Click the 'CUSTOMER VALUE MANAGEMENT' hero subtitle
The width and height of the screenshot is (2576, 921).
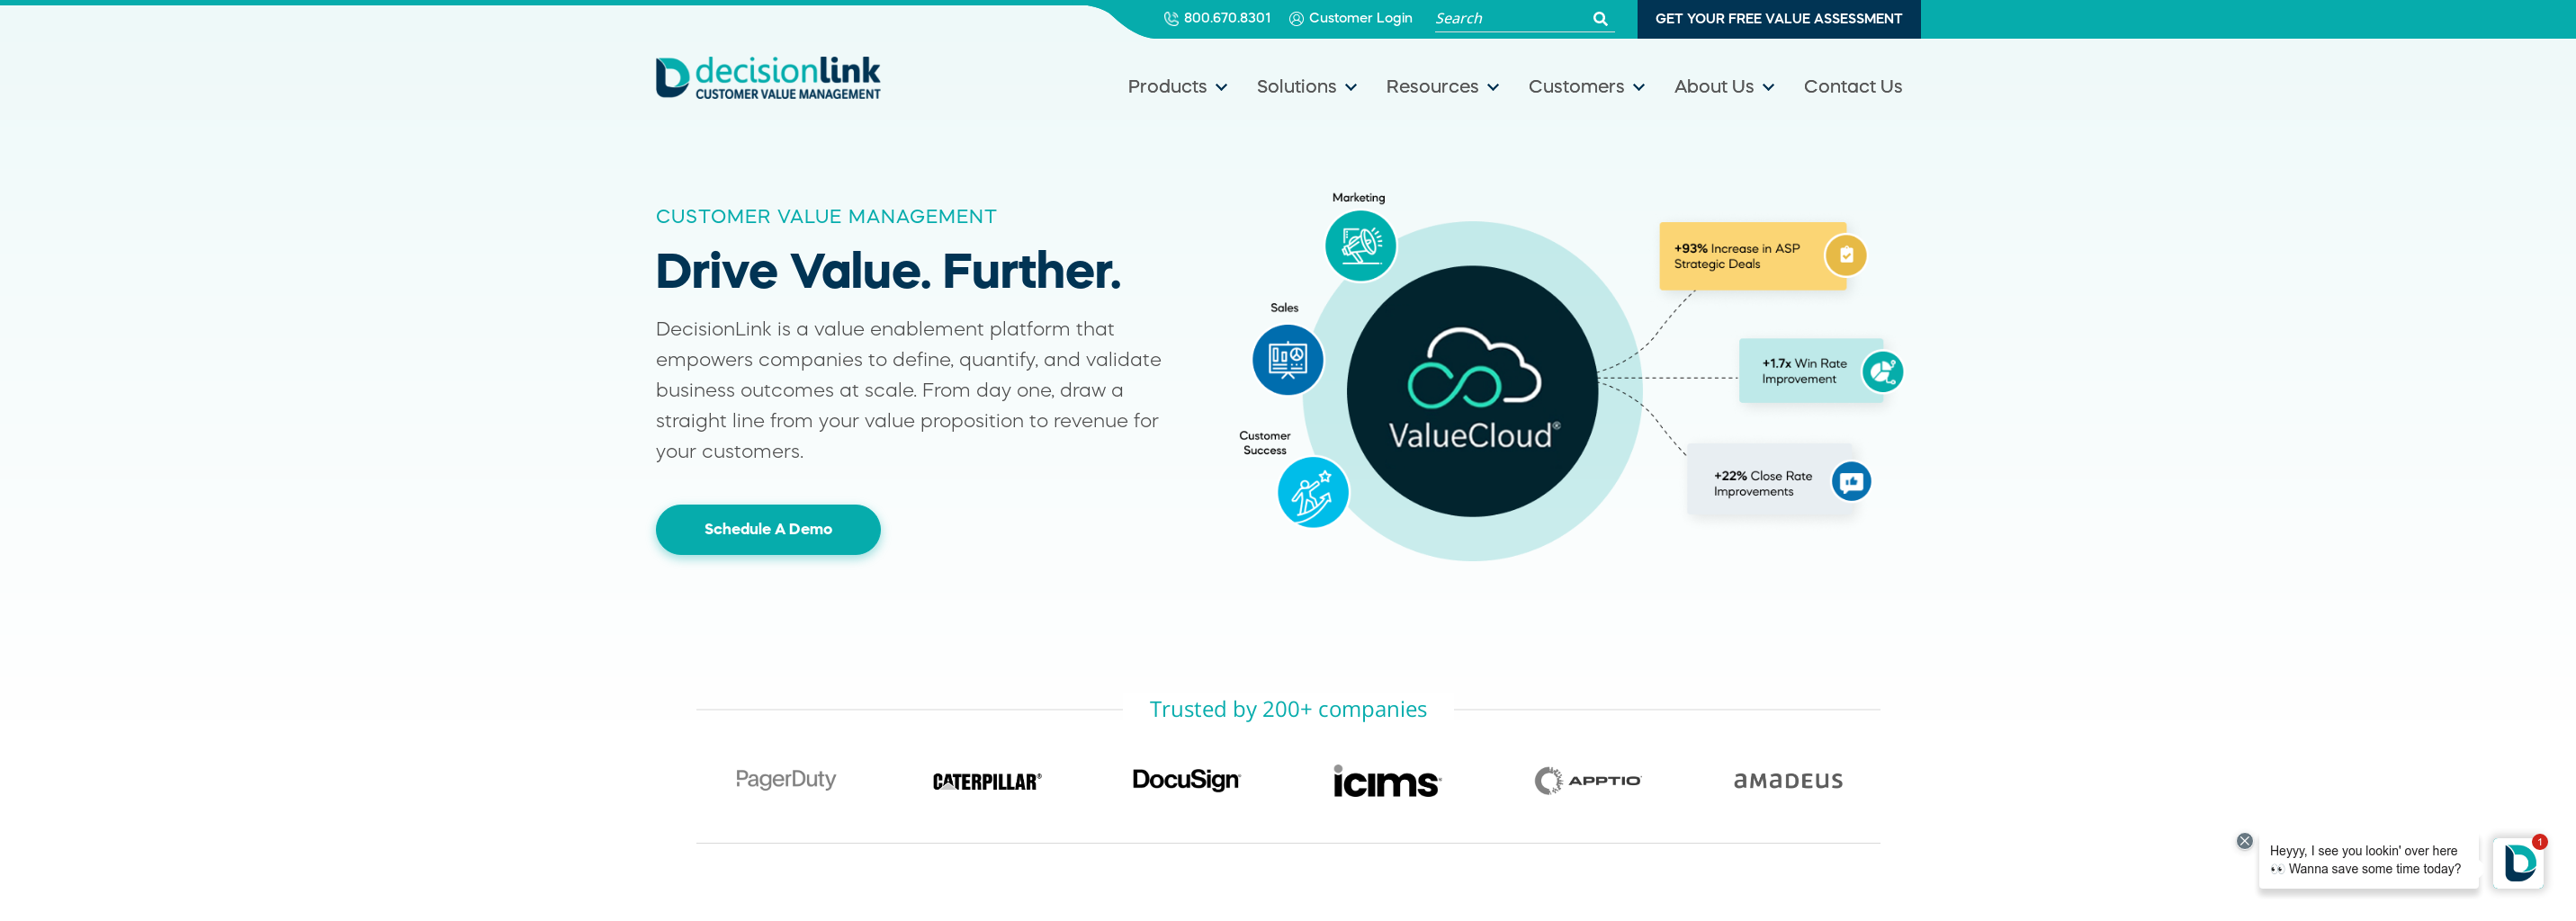pyautogui.click(x=826, y=217)
